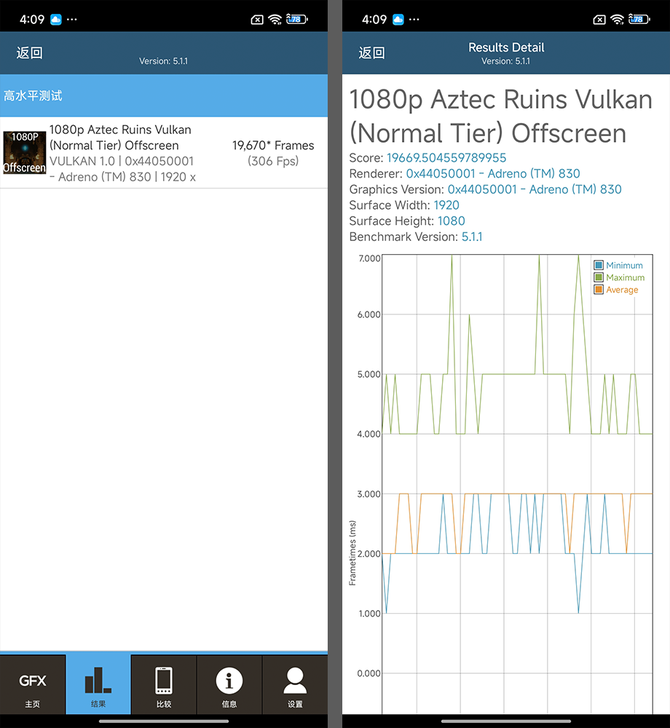Screen dimensions: 670x728
Task: Toggle the Maximum series legend swatch
Action: click(x=599, y=278)
